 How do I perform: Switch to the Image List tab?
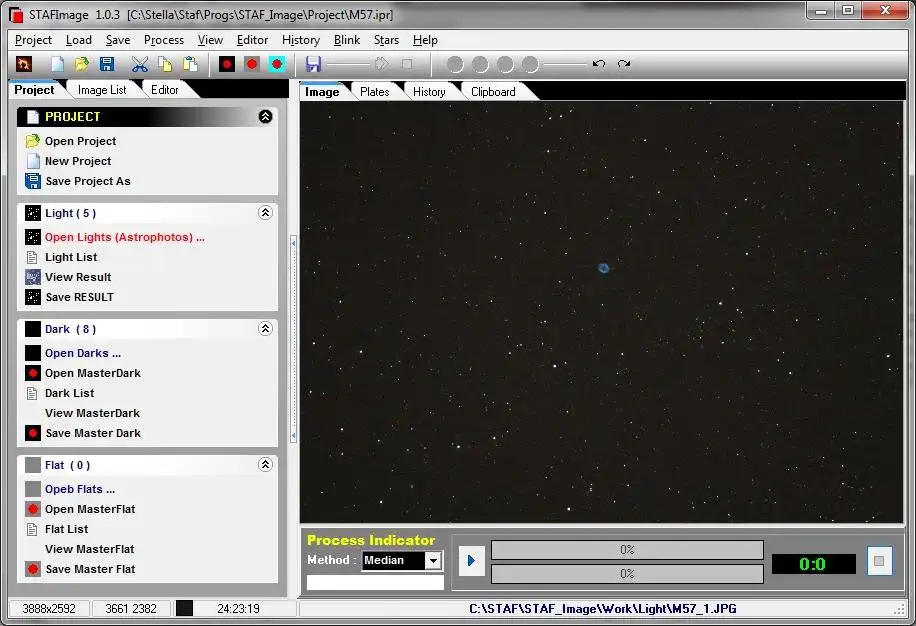(102, 90)
